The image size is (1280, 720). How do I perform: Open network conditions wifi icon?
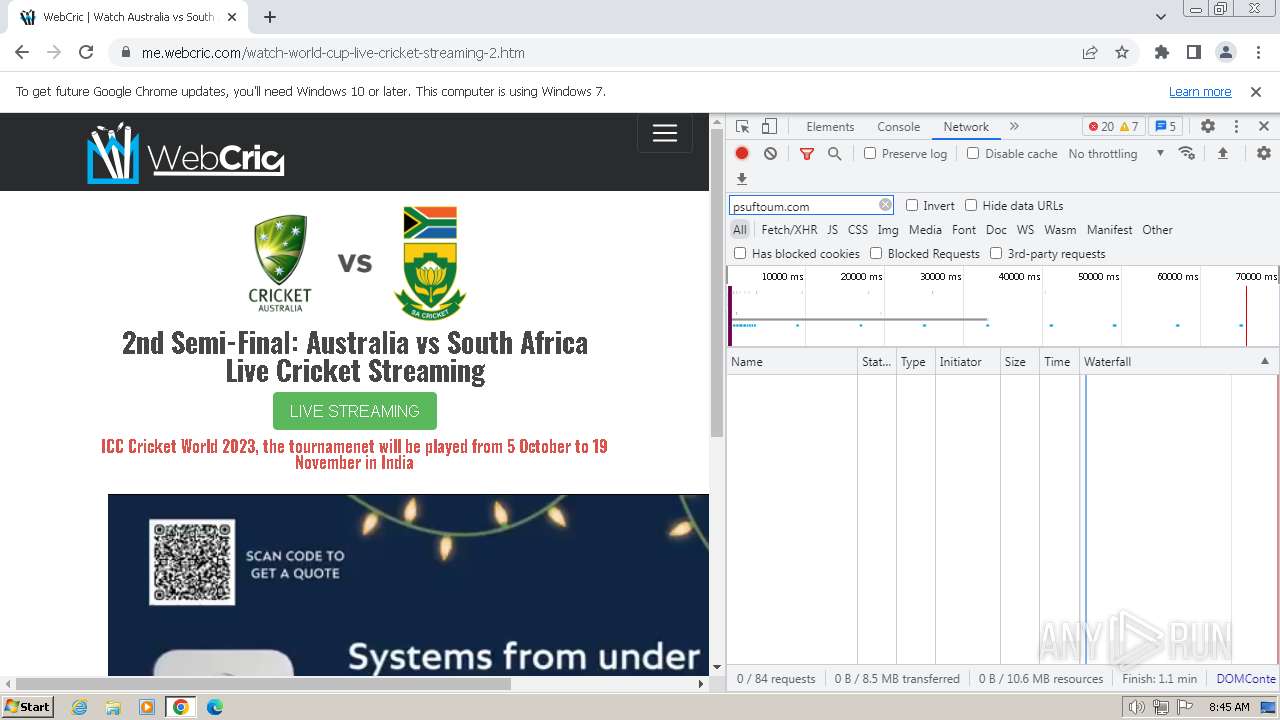point(1187,153)
